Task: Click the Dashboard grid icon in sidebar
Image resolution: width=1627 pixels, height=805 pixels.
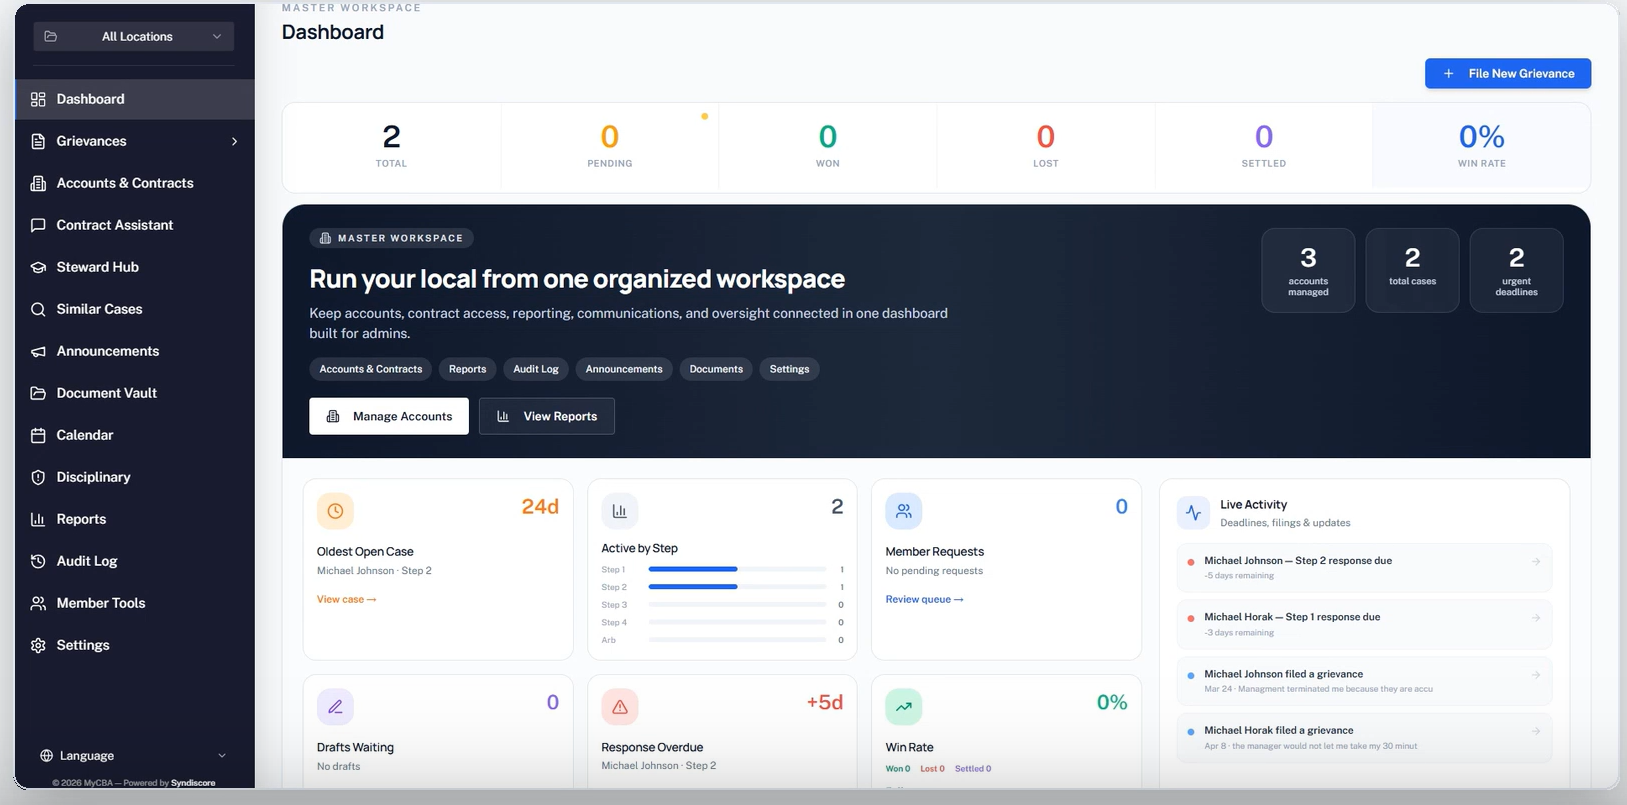Action: coord(38,99)
